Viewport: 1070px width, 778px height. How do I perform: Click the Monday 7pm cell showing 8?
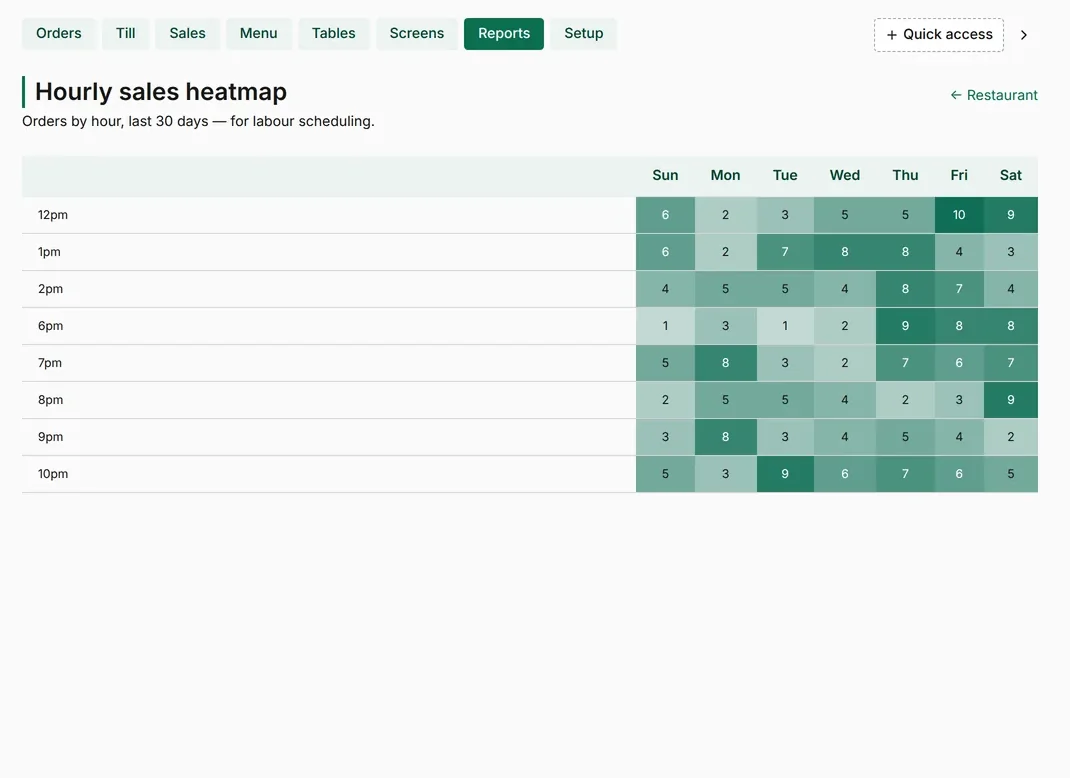[725, 362]
